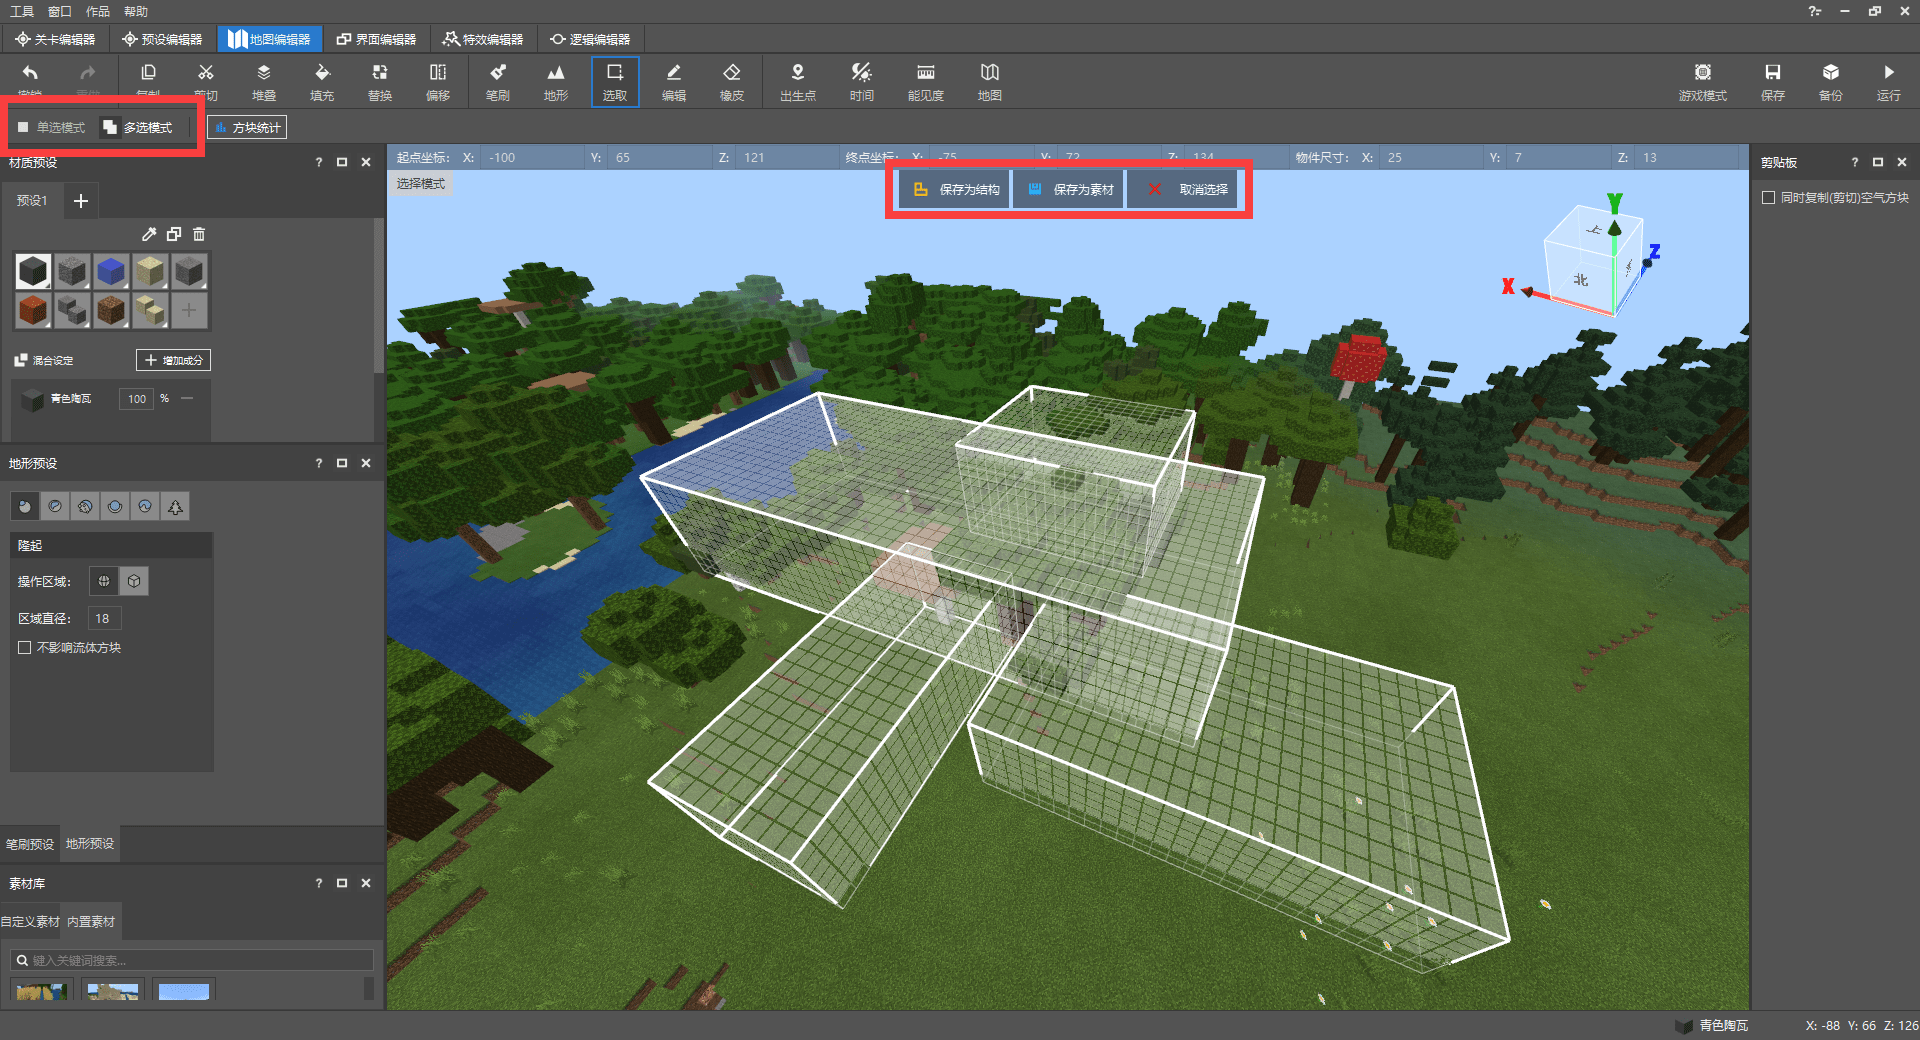1920x1040 pixels.
Task: Set 操作区域 to cube shape
Action: [134, 581]
